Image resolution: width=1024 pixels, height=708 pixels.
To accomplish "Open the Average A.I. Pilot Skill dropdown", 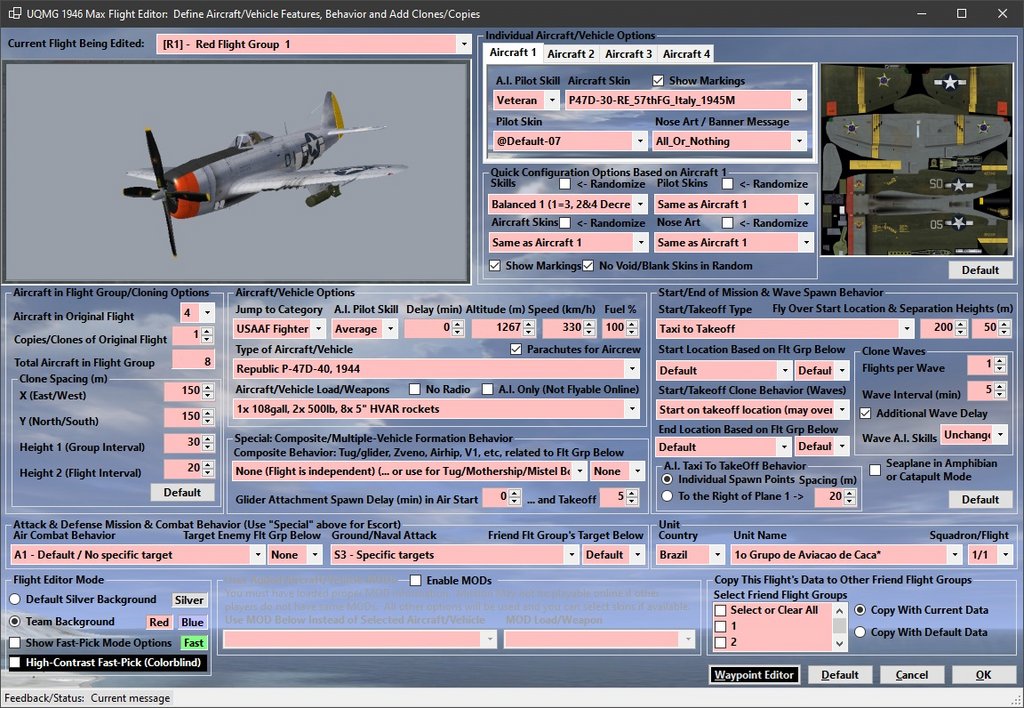I will [389, 329].
